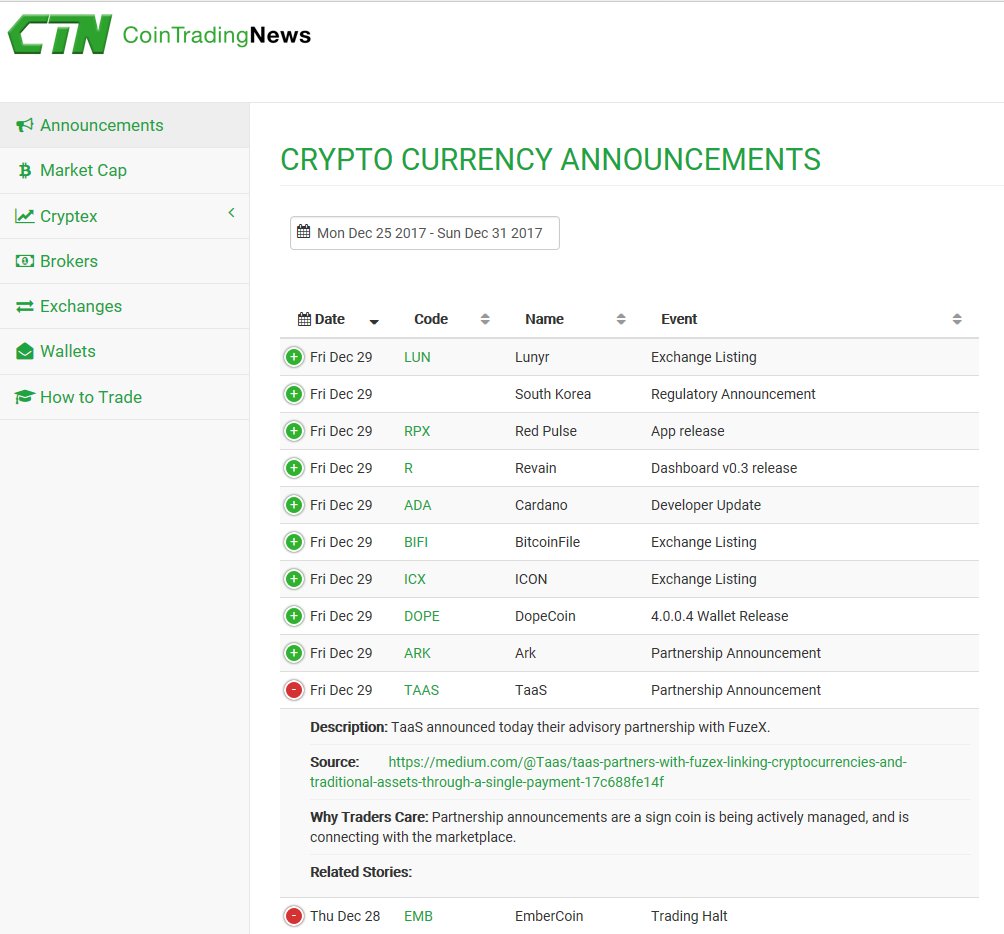1004x934 pixels.
Task: Expand the DopeCoin row details
Action: (x=294, y=616)
